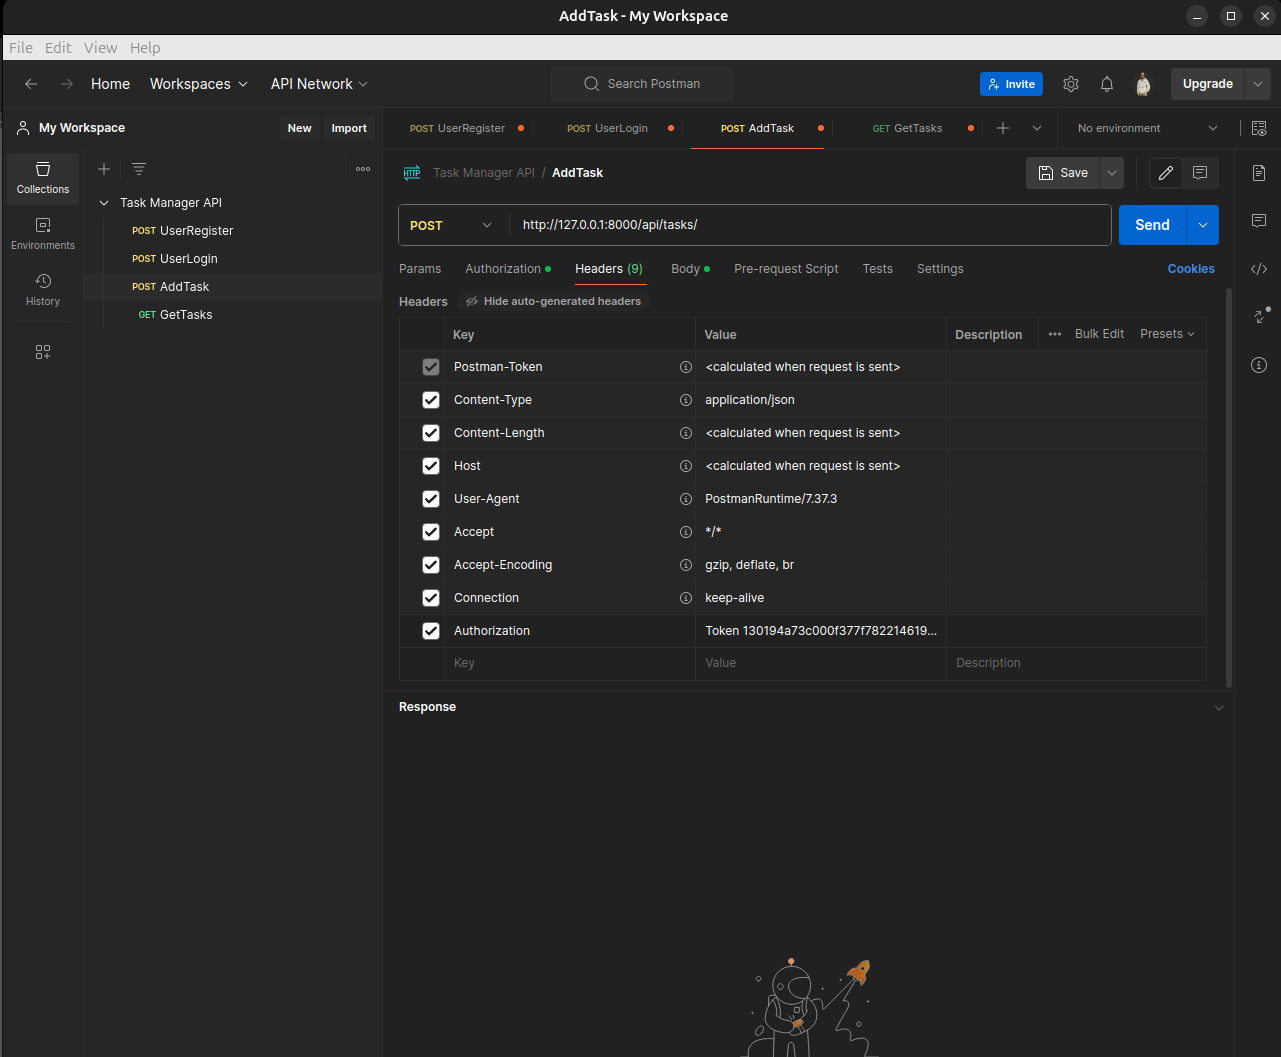Uncheck the Accept-Encoding header checkbox

tap(431, 565)
